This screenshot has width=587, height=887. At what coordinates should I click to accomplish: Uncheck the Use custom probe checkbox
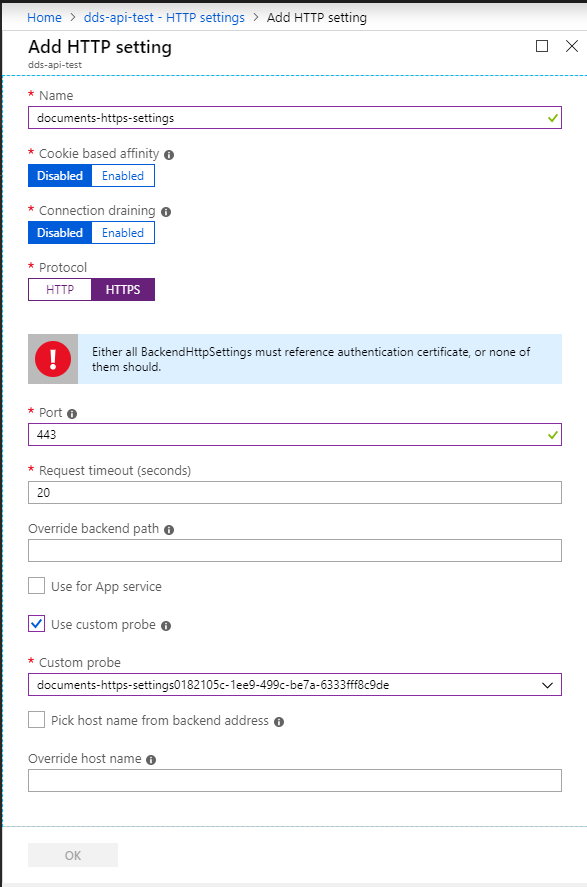click(36, 623)
